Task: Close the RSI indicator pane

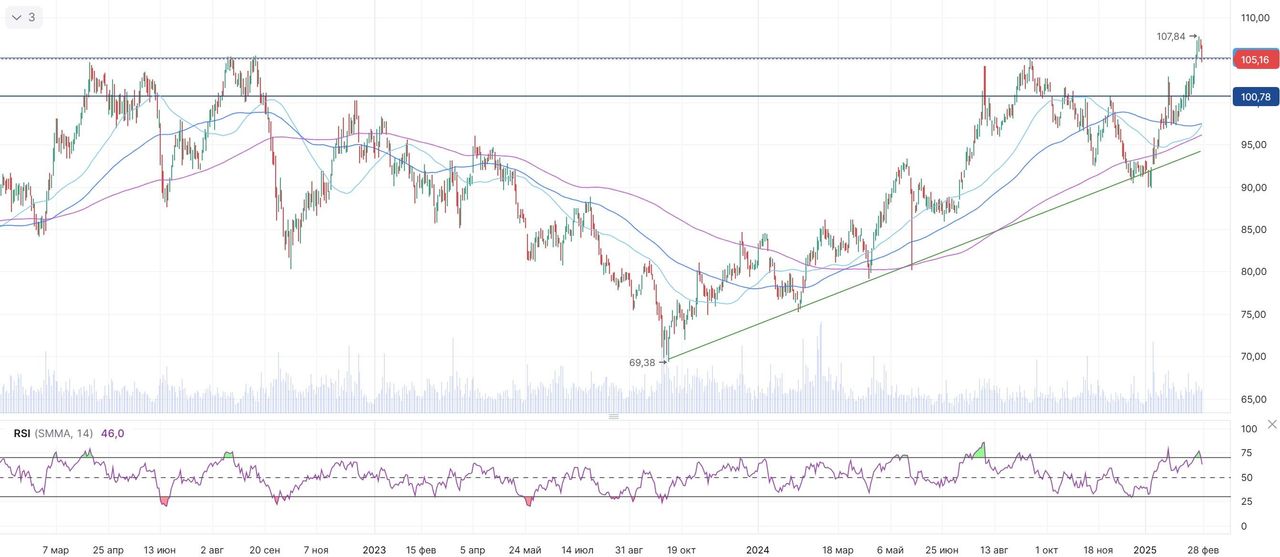Action: coord(1271,425)
